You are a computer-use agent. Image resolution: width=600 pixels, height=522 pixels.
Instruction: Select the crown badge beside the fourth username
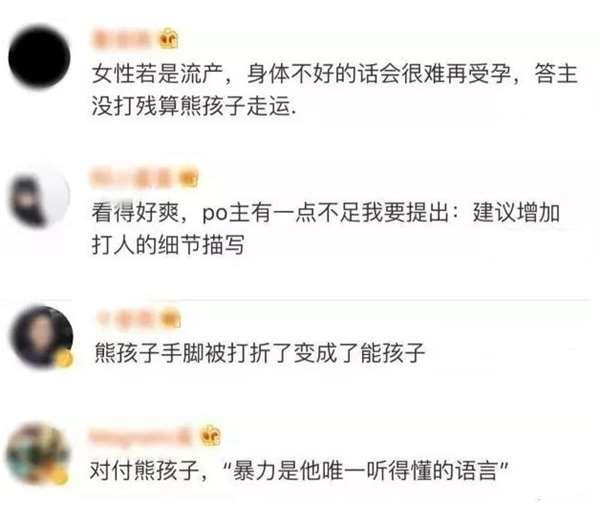(x=211, y=436)
